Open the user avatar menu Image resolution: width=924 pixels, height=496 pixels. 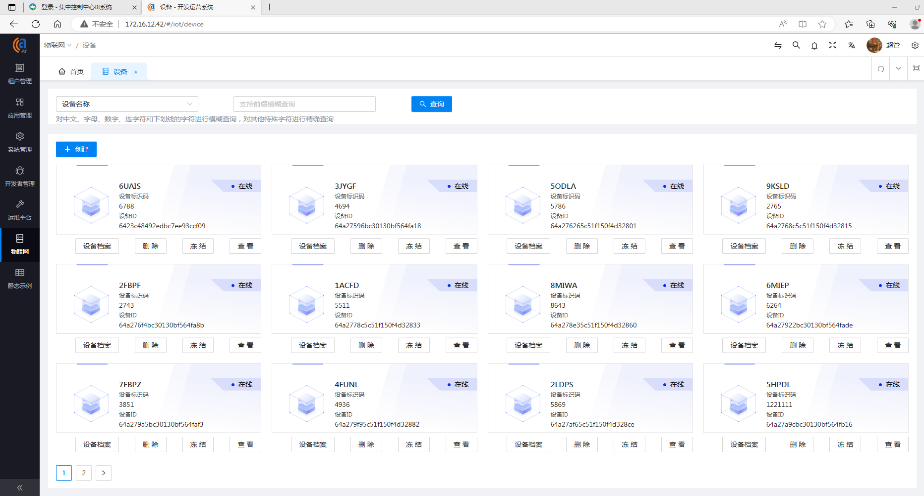point(874,45)
